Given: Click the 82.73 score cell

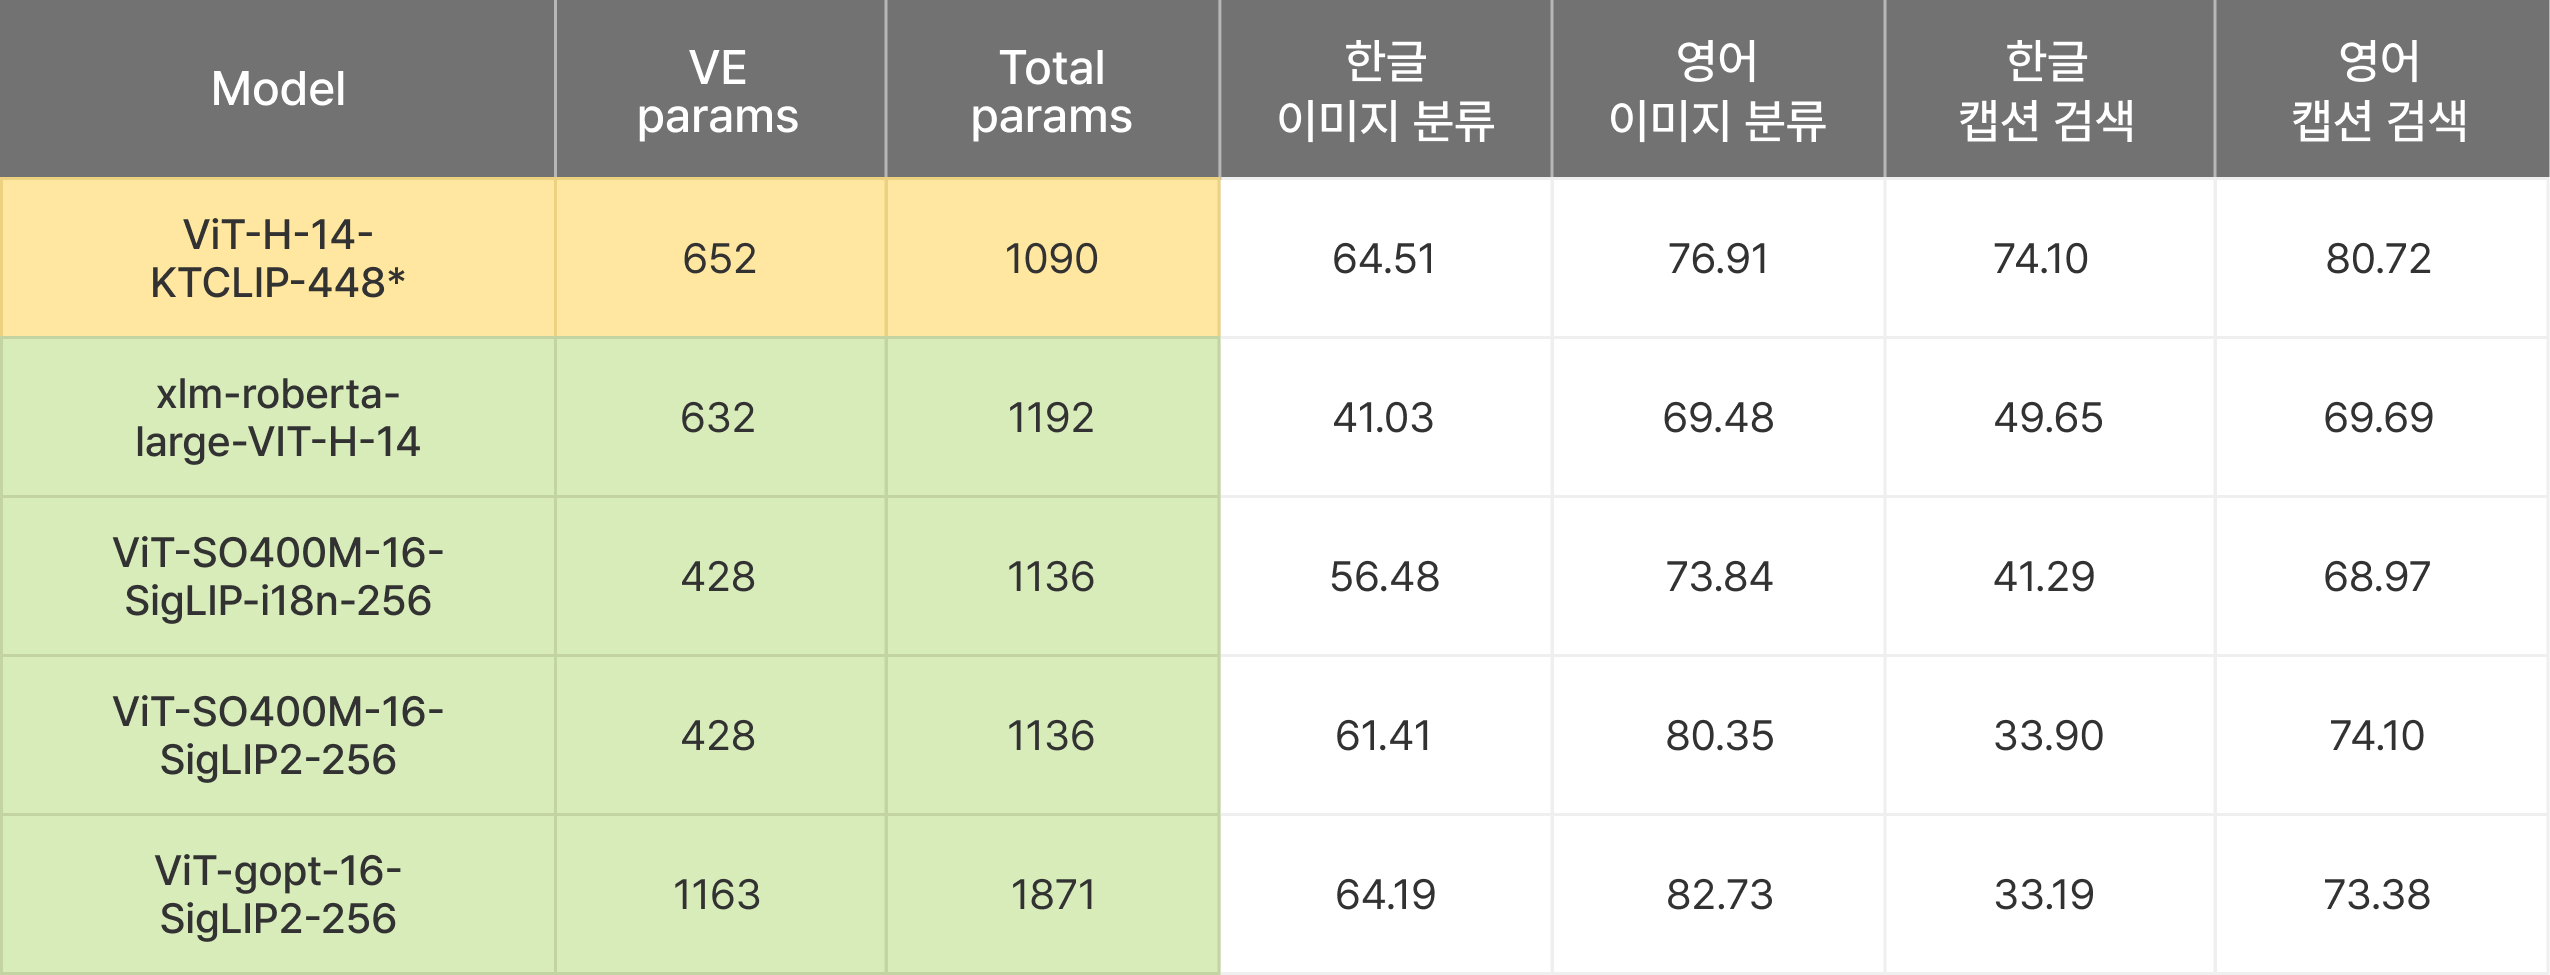Looking at the screenshot, I should click(x=1717, y=894).
